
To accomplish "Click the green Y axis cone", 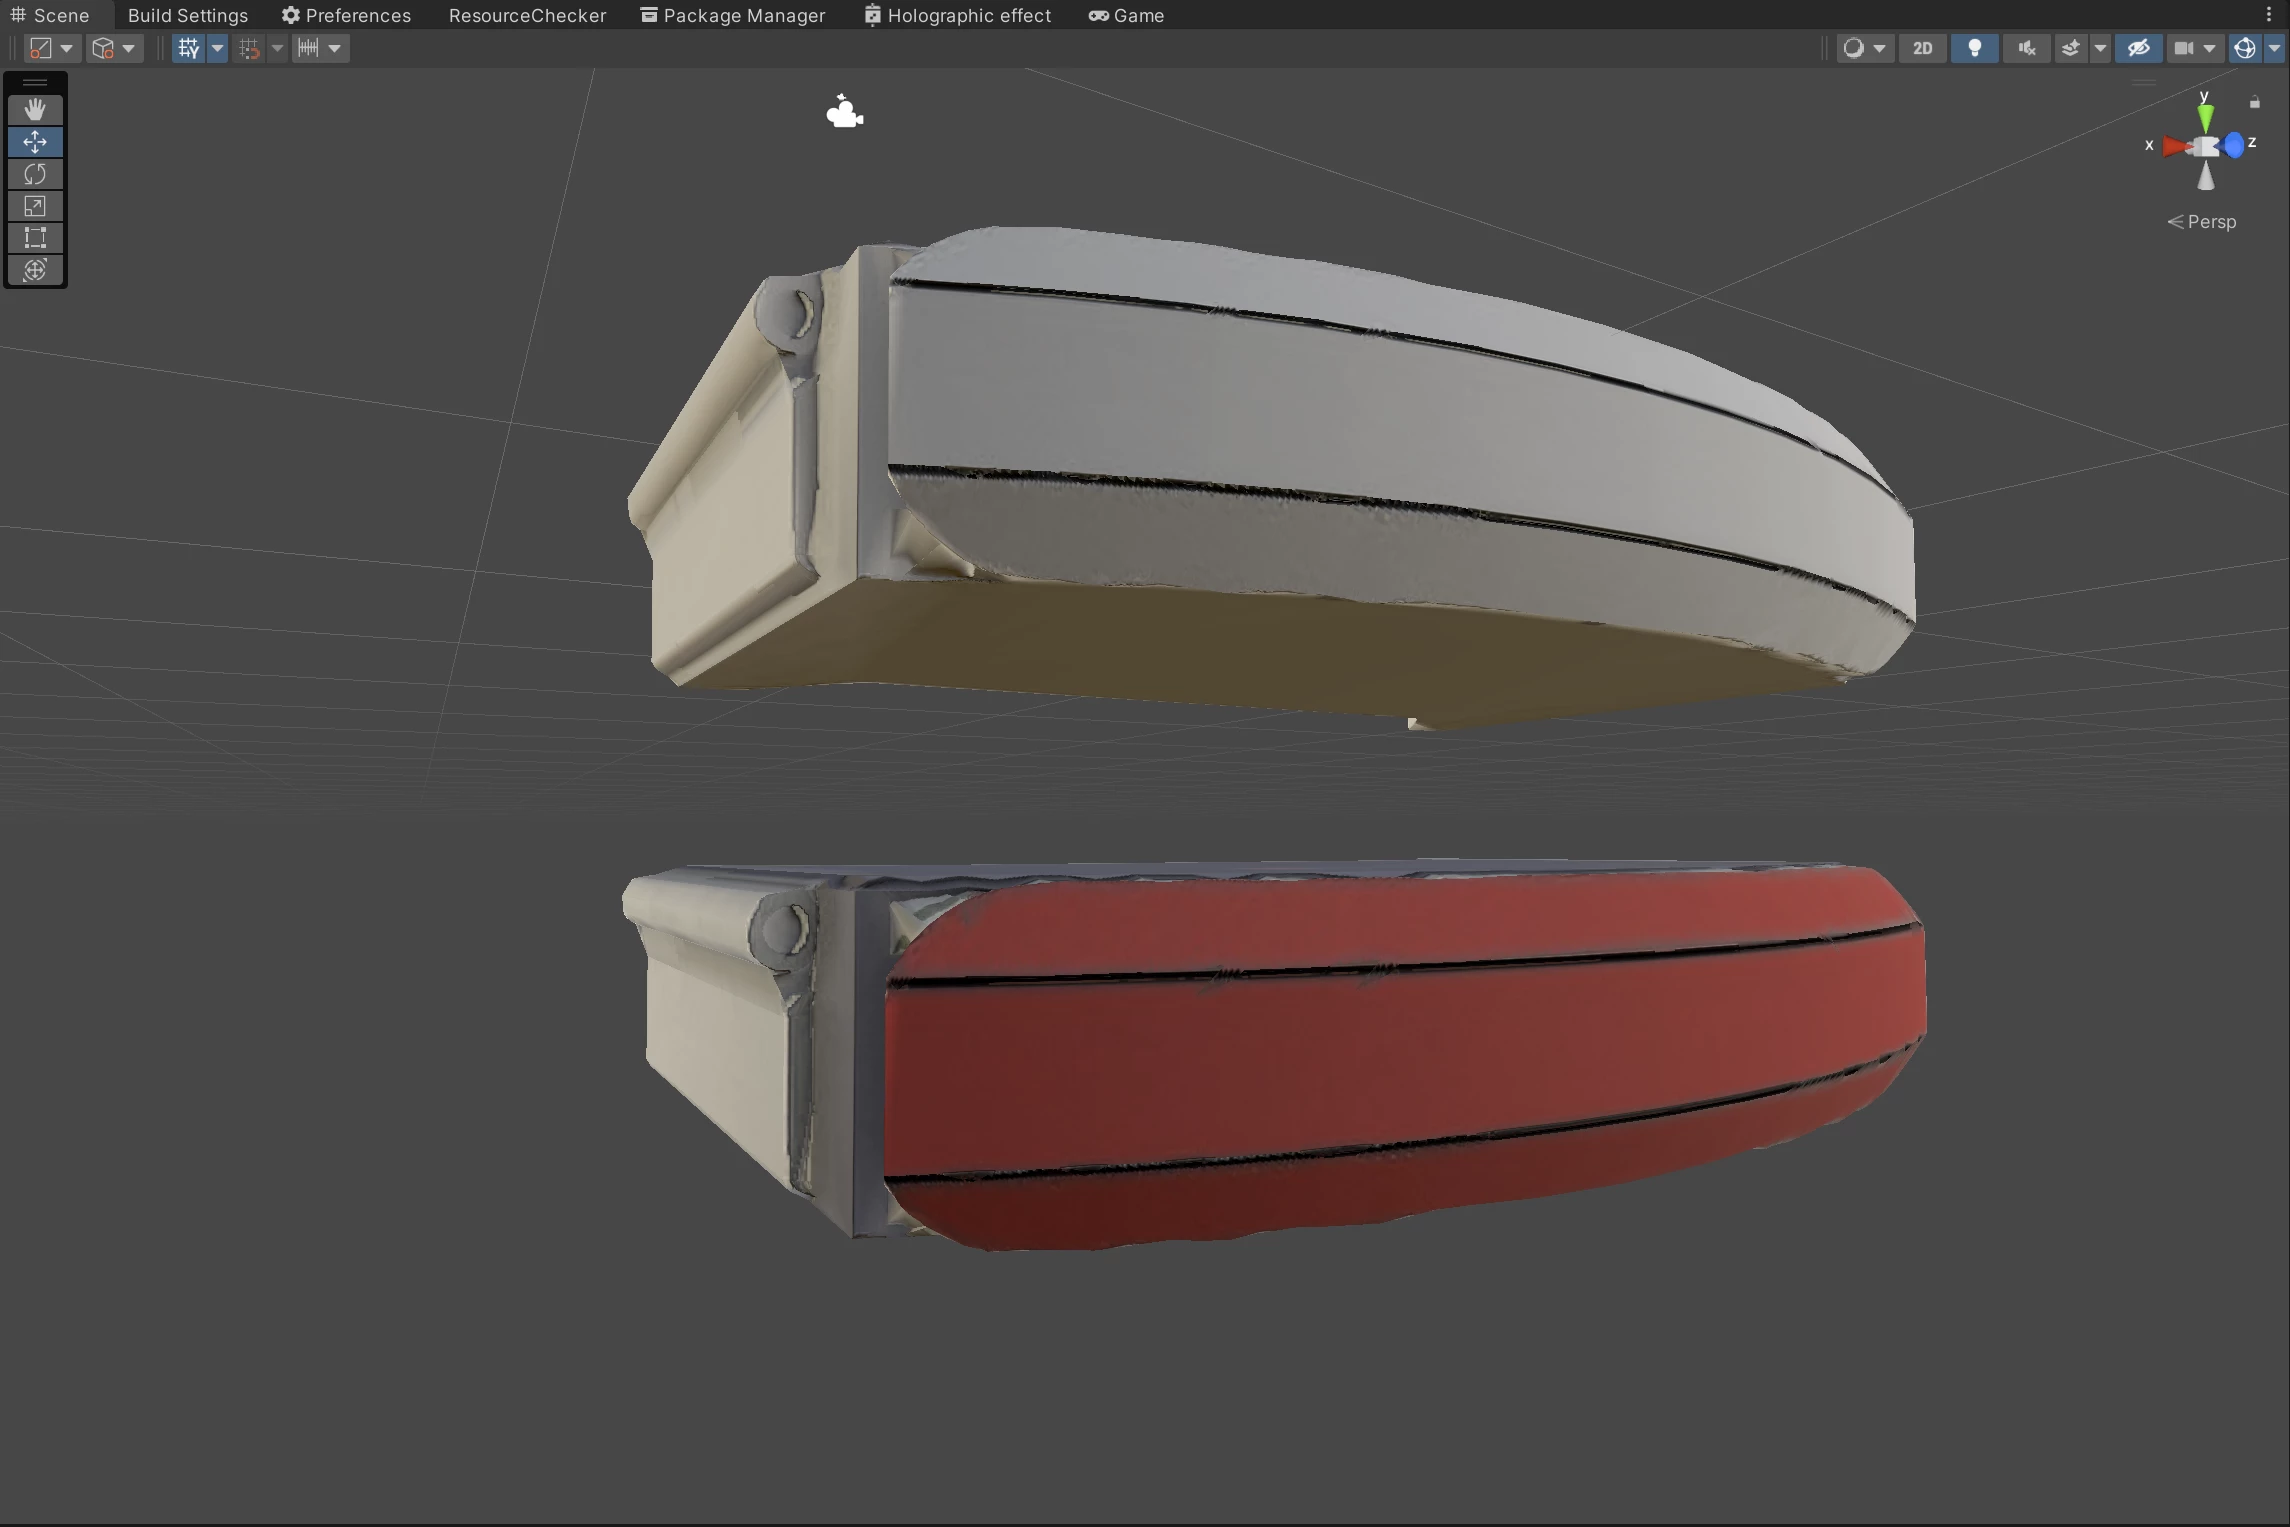I will tap(2205, 119).
